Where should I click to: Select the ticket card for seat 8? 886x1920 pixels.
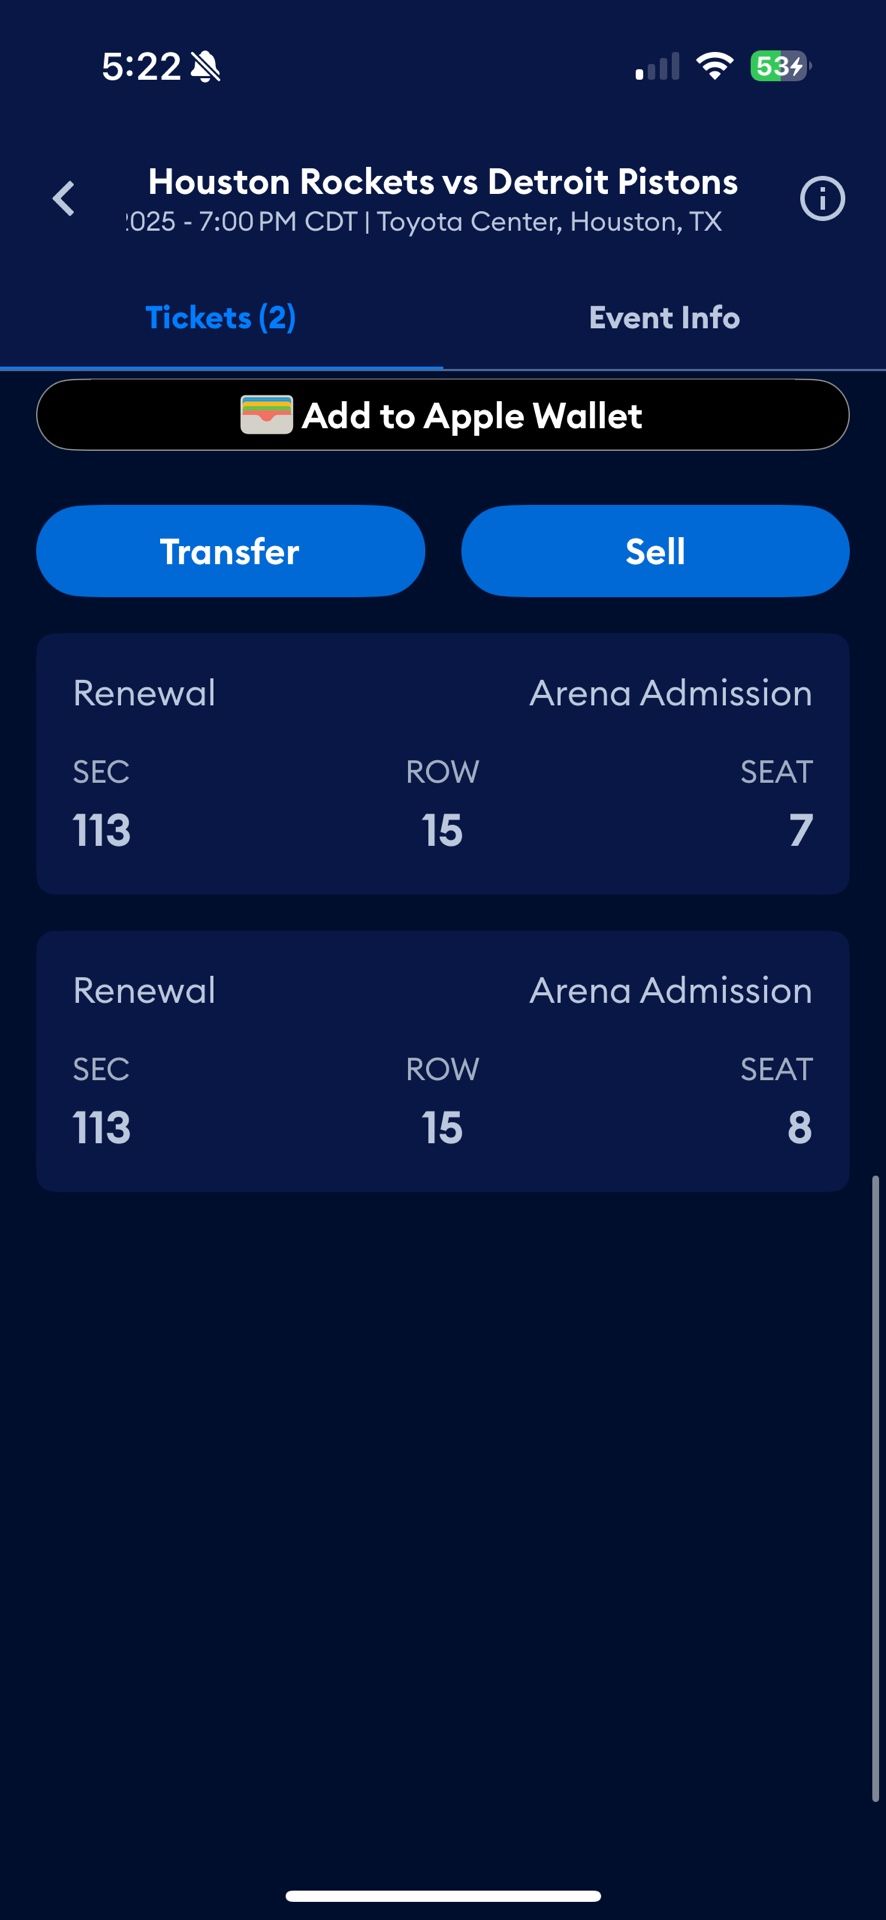pyautogui.click(x=443, y=1061)
